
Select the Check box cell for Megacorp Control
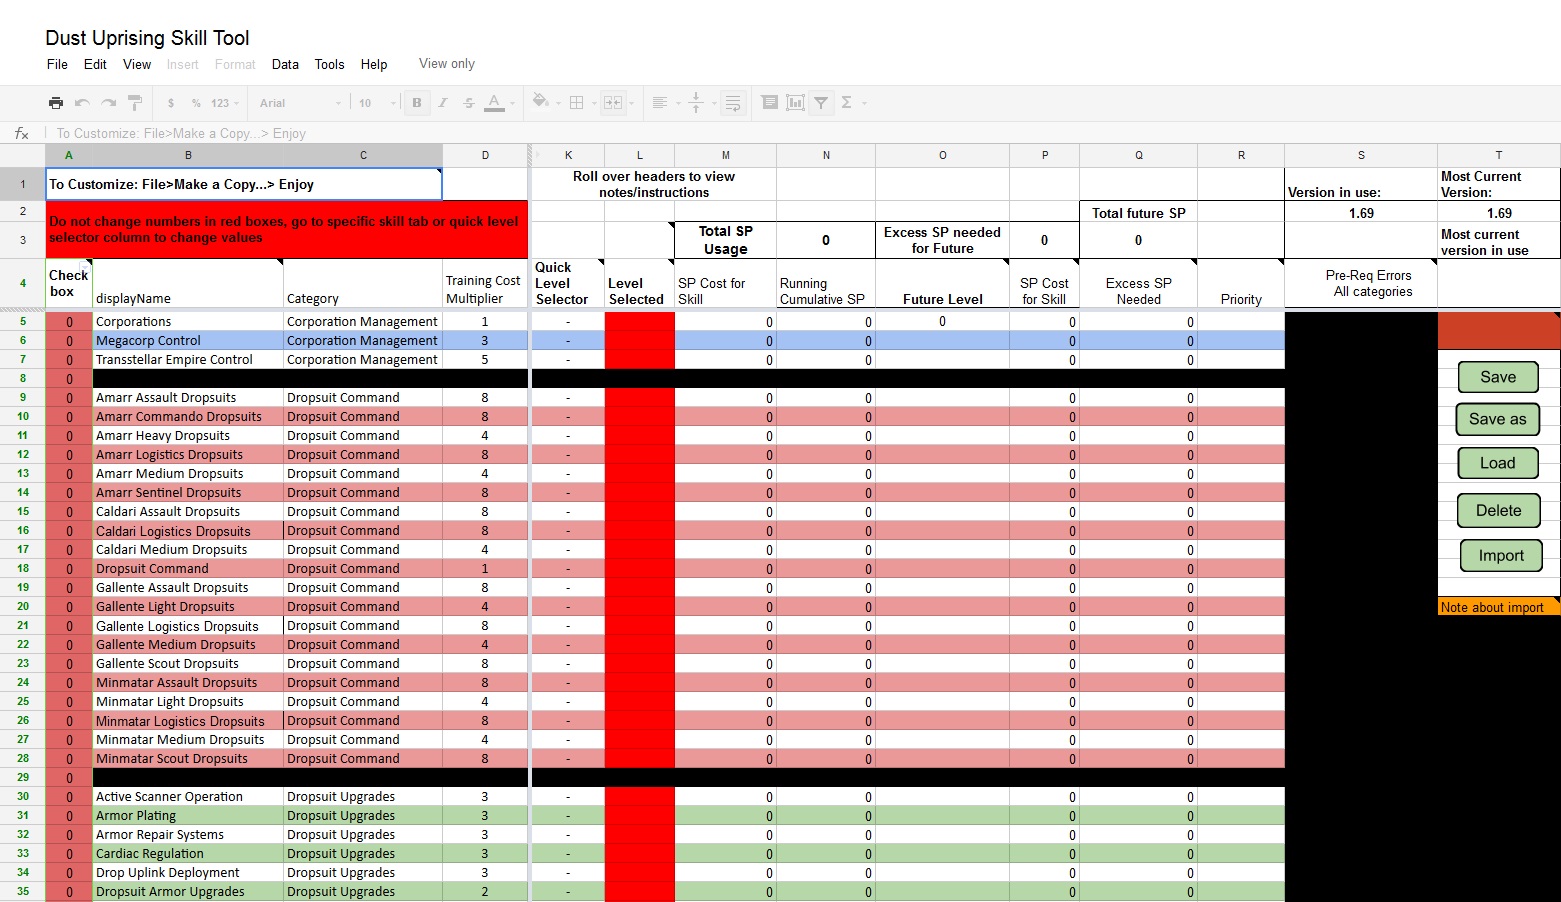[69, 340]
